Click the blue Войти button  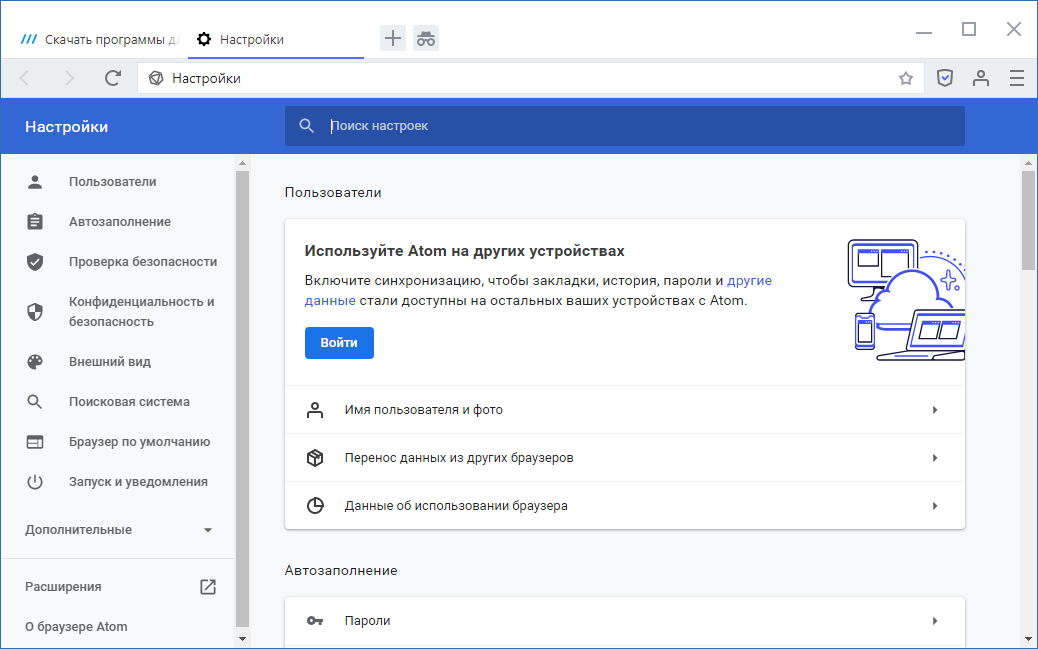pyautogui.click(x=339, y=343)
